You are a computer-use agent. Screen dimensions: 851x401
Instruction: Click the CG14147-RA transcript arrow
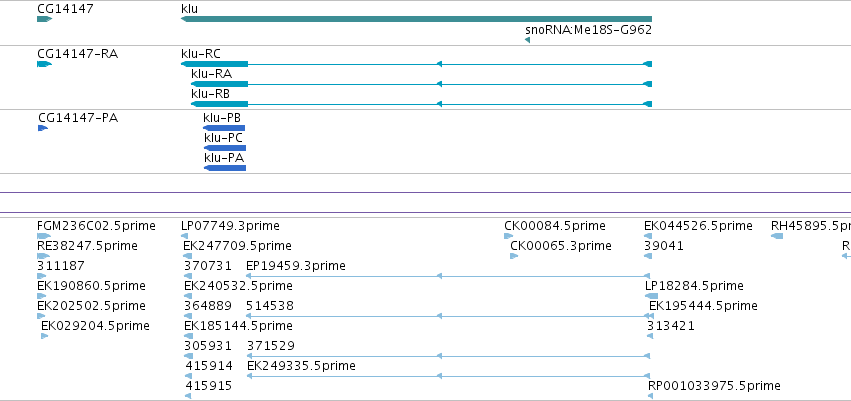(45, 64)
